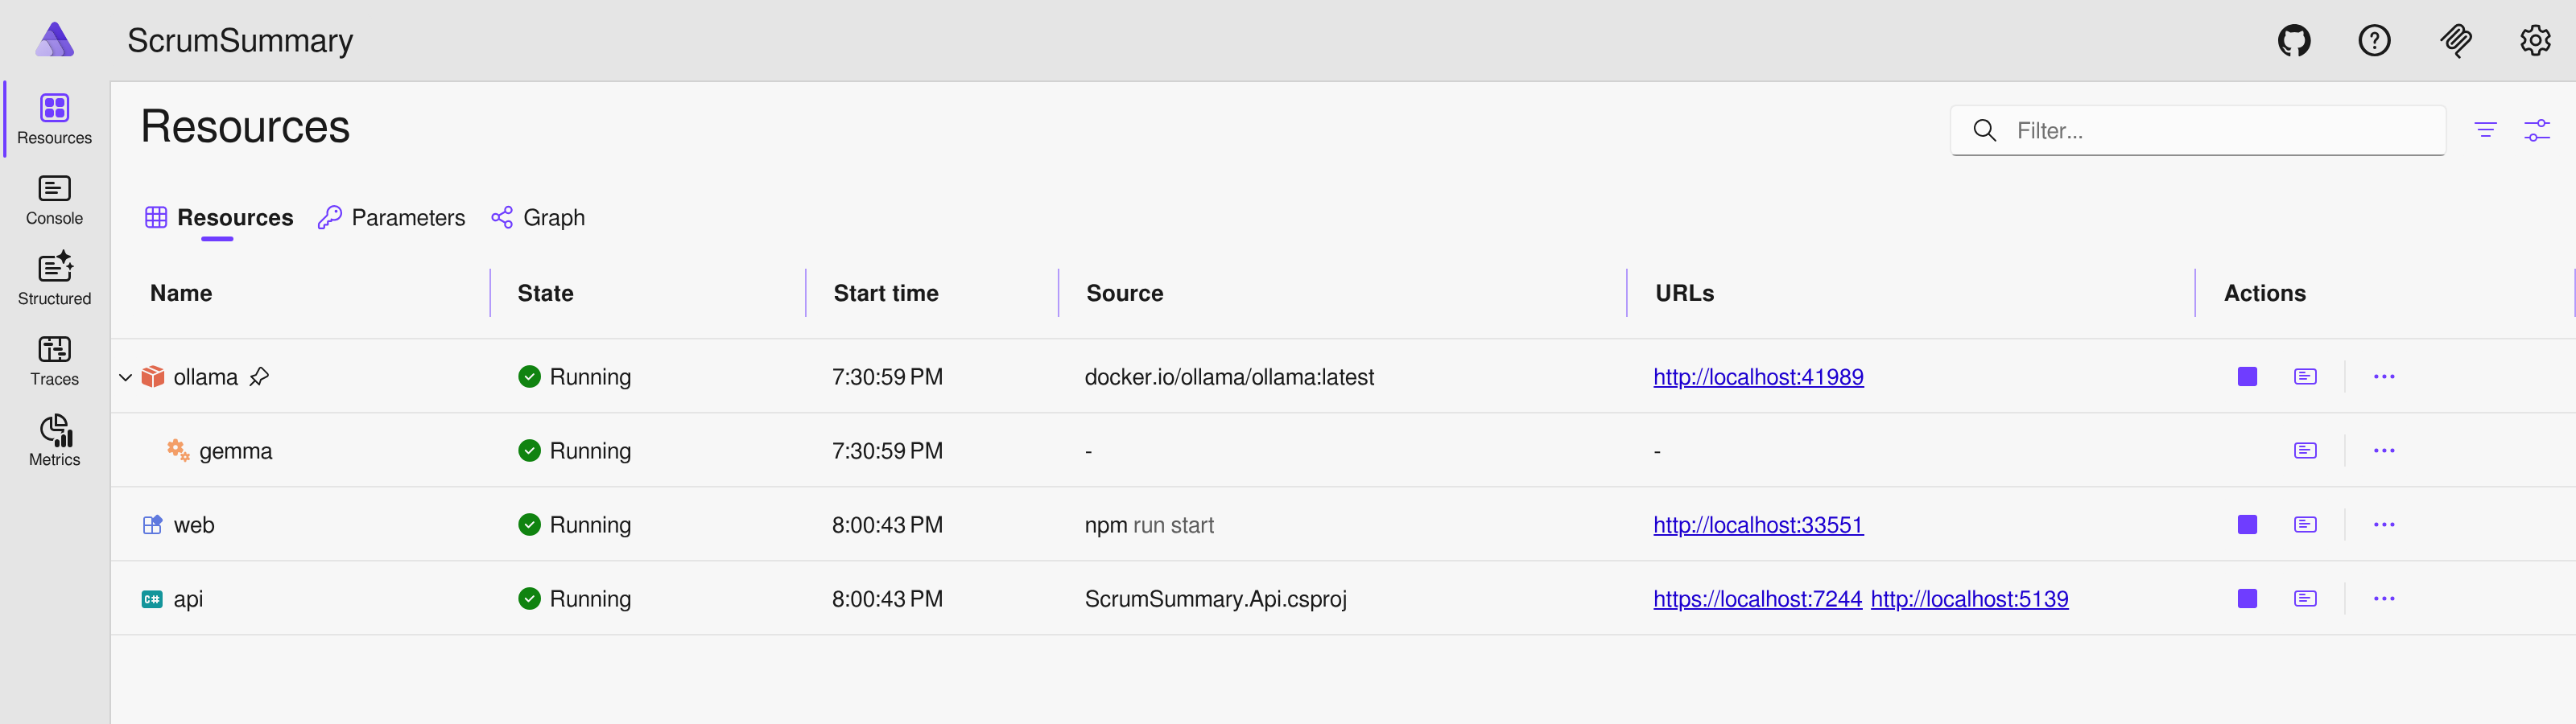Open the ollama endpoint http://localhost:41989
This screenshot has height=724, width=2576.
(1758, 377)
